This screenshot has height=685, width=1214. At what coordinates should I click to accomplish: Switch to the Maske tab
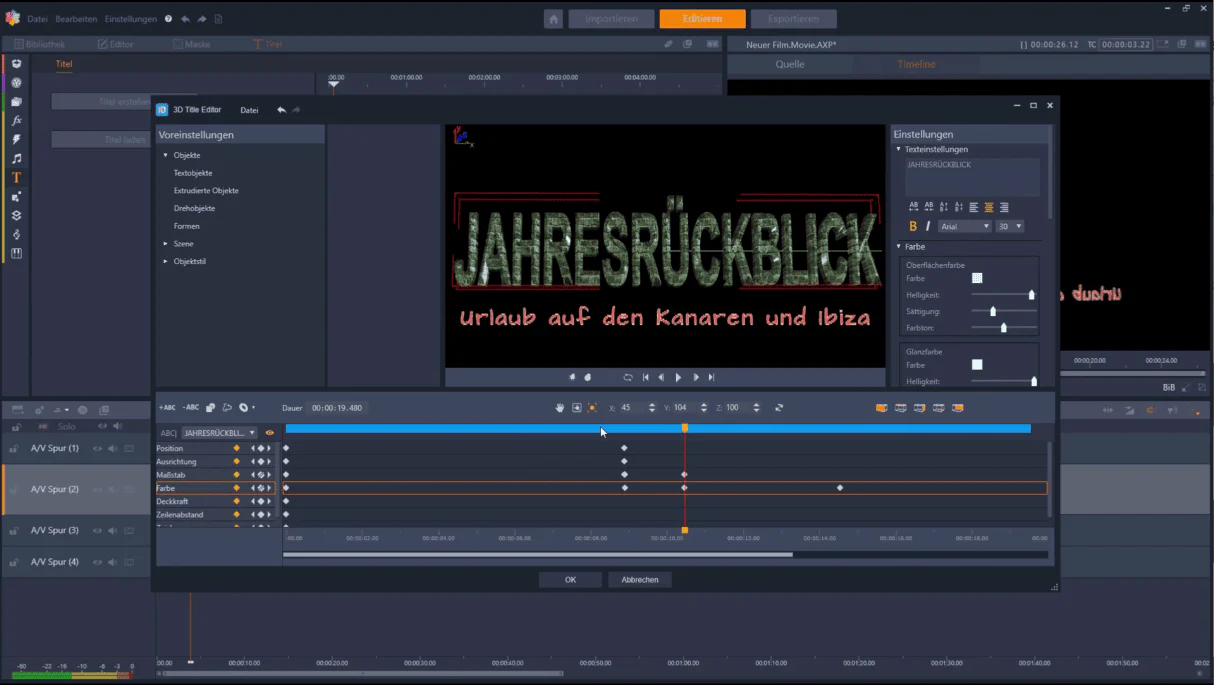[x=192, y=44]
